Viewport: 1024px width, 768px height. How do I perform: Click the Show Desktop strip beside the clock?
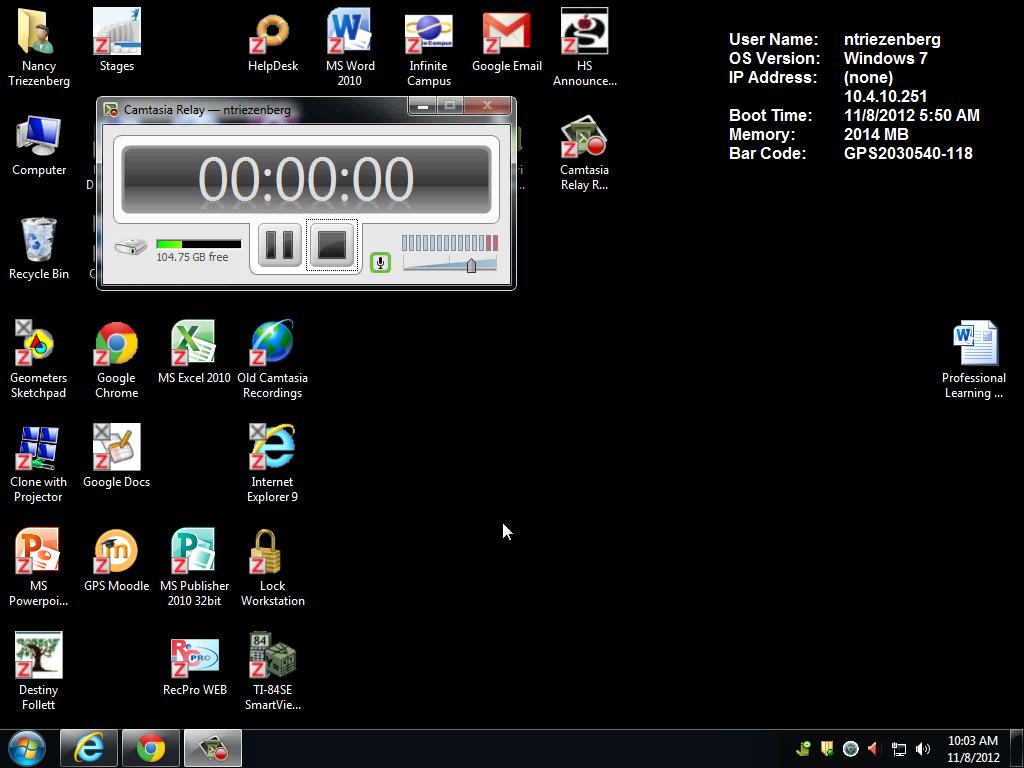(1017, 748)
